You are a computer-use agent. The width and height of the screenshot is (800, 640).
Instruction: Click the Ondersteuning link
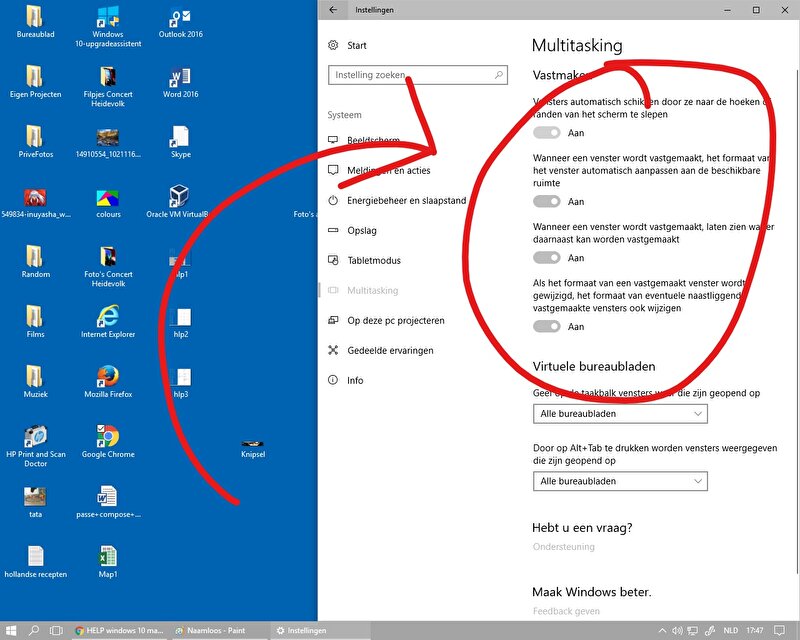[563, 547]
